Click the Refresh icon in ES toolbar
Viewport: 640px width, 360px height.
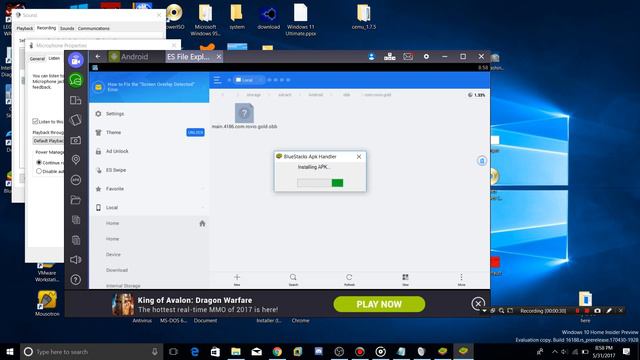click(x=349, y=279)
